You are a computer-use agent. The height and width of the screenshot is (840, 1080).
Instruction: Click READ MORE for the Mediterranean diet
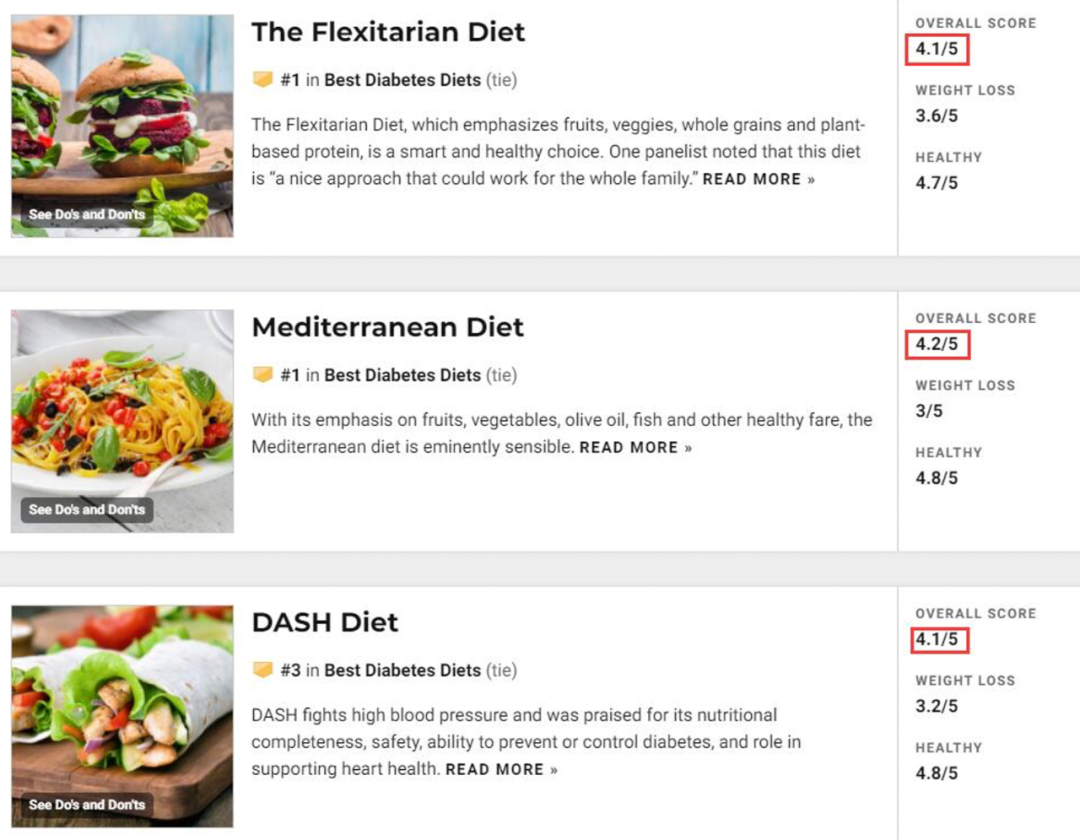point(635,448)
